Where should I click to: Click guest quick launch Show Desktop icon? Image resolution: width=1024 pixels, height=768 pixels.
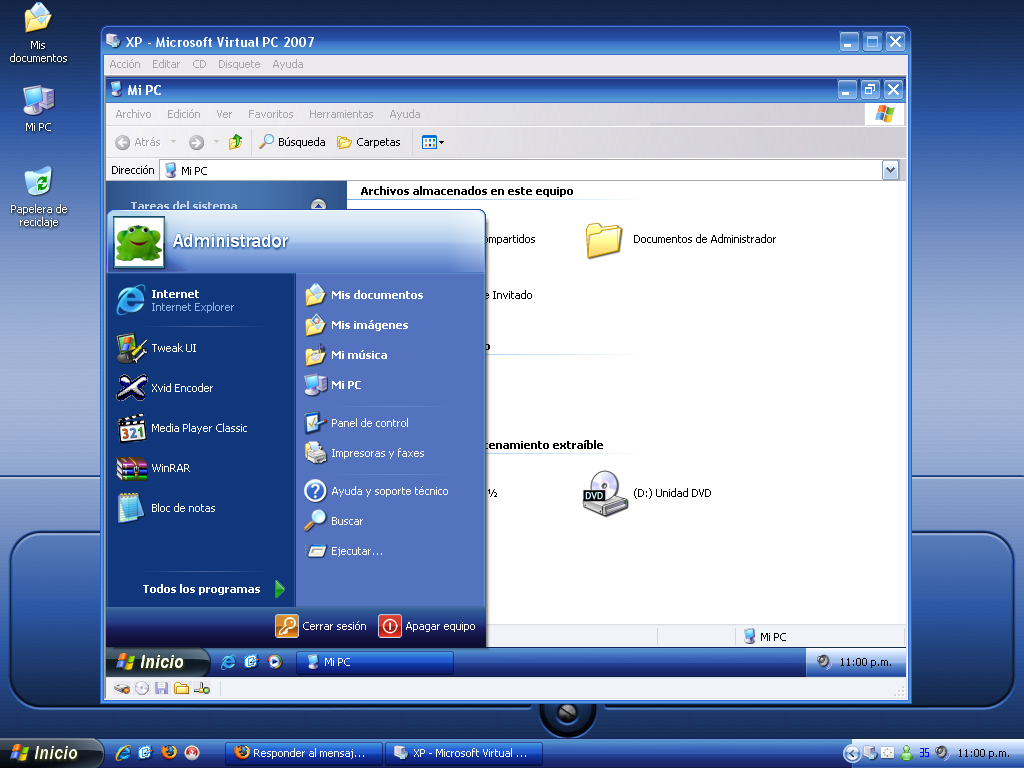(x=251, y=662)
